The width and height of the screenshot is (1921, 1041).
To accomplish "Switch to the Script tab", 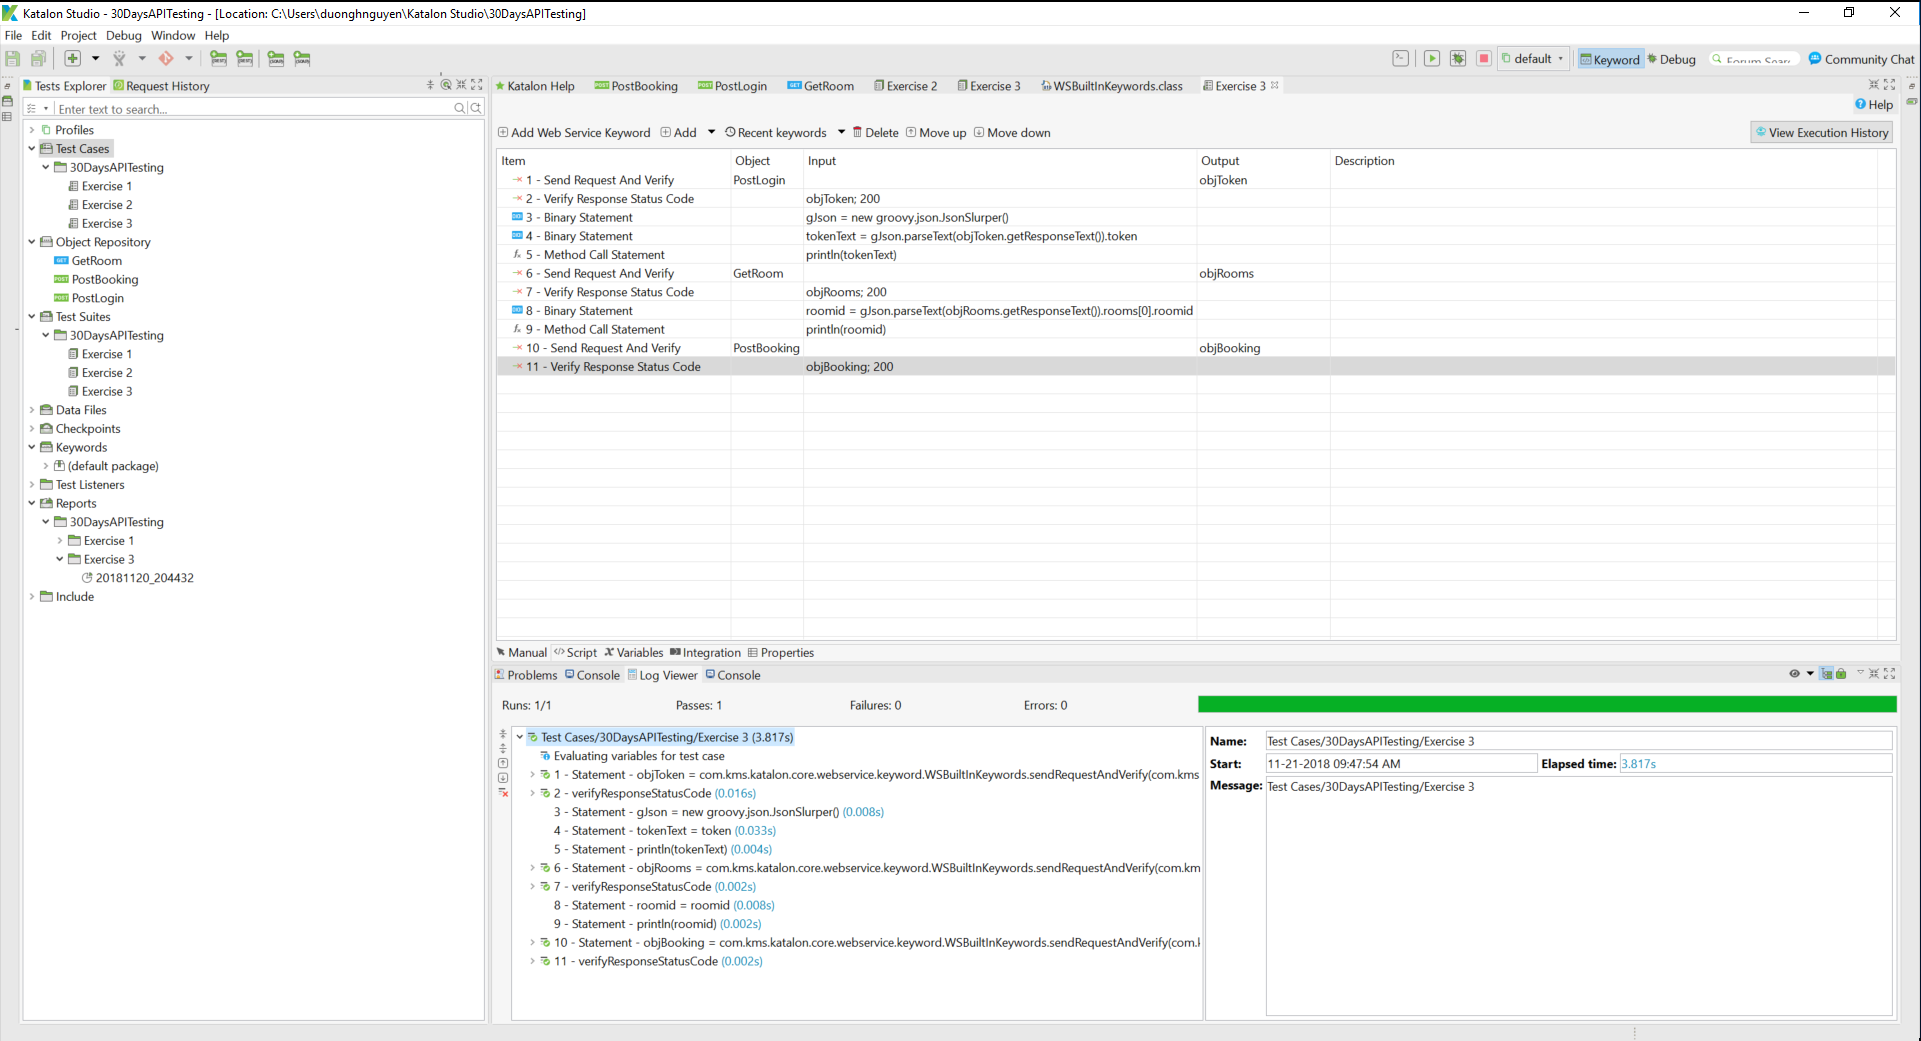I will (575, 653).
